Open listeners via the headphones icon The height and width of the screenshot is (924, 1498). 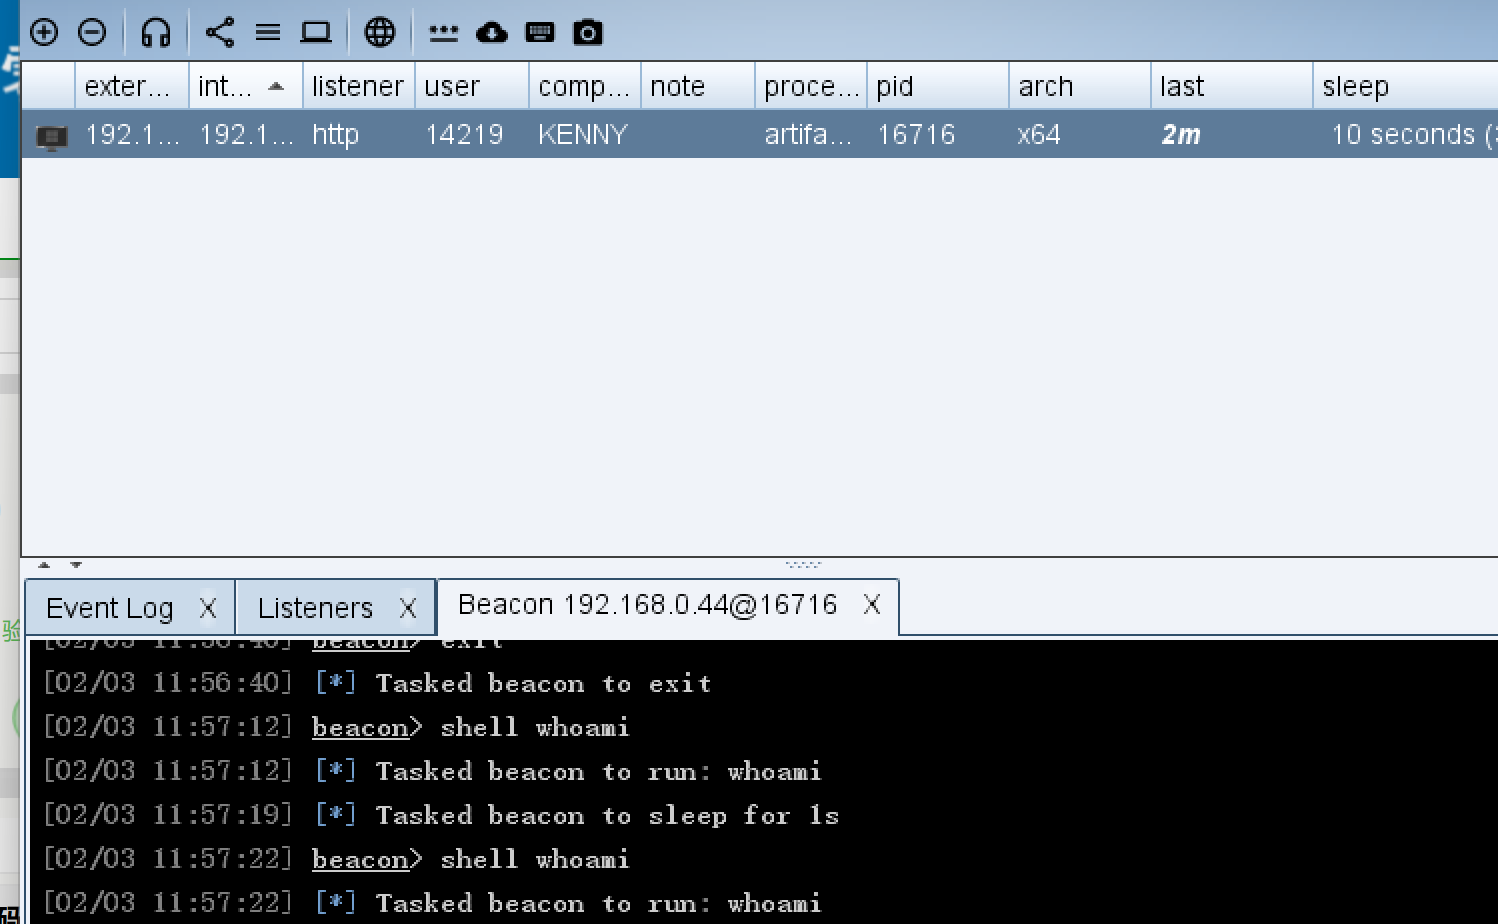[156, 32]
